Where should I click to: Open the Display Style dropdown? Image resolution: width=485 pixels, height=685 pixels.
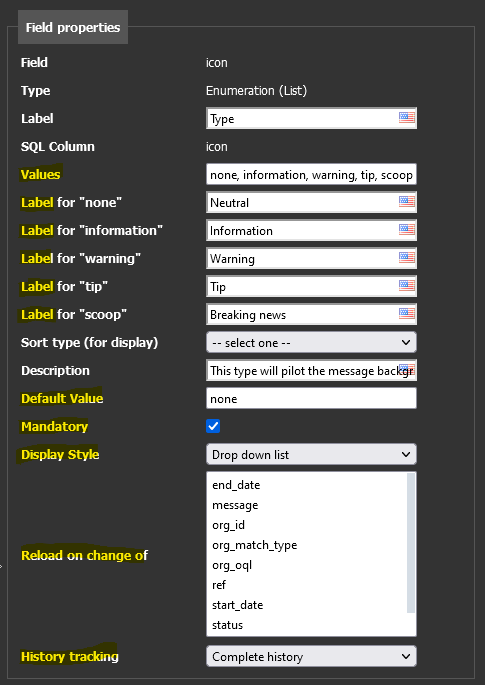[x=311, y=454]
